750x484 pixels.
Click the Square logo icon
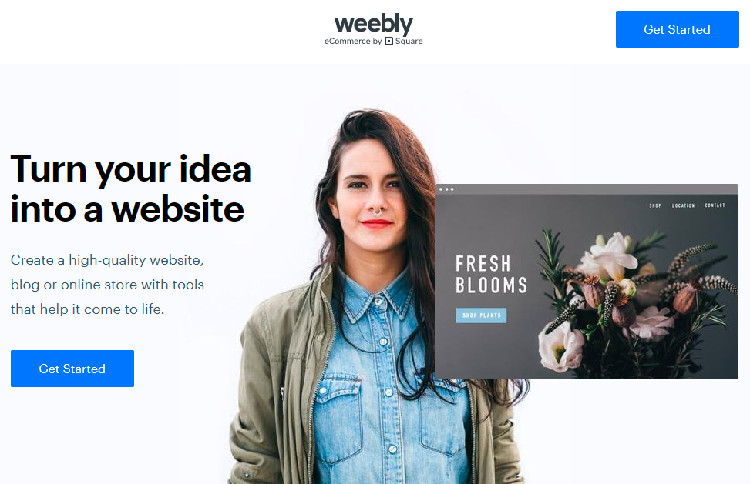[x=389, y=41]
